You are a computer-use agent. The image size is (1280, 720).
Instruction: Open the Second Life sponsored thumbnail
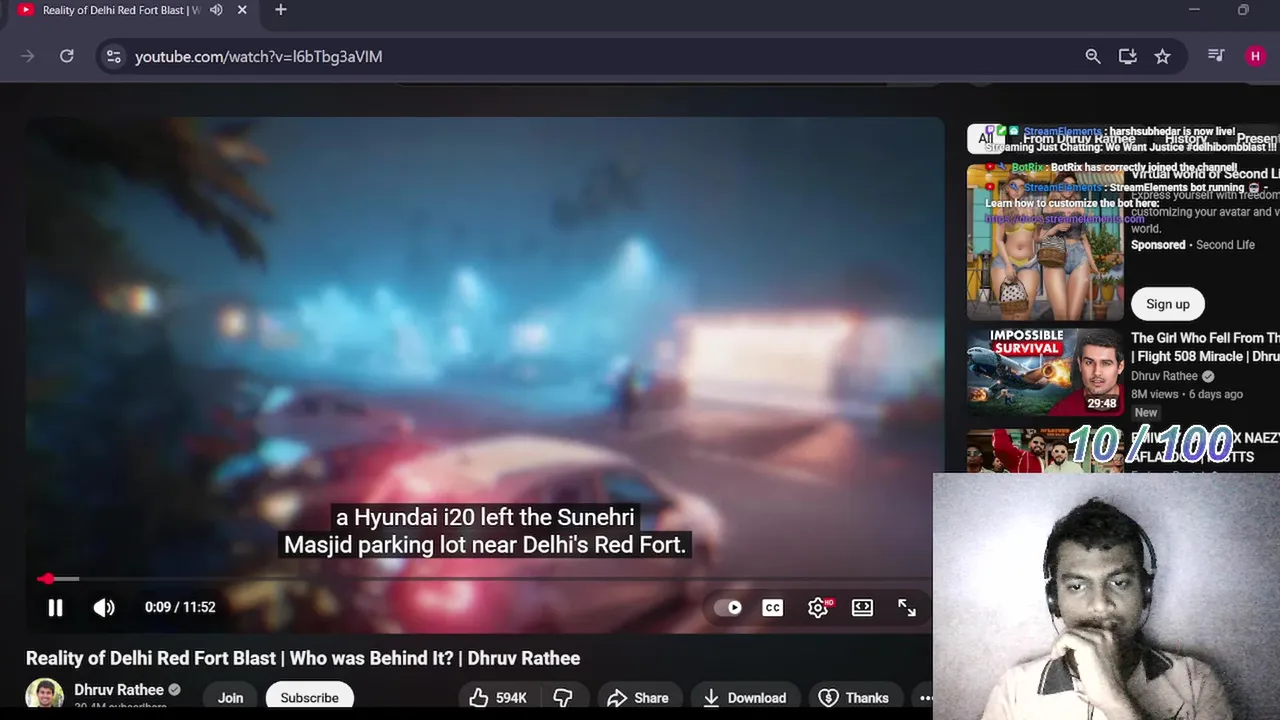click(1045, 242)
